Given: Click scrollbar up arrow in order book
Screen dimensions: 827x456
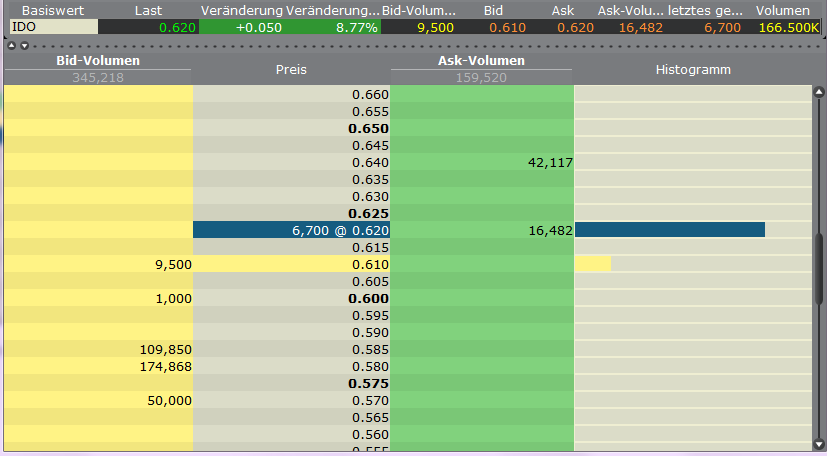Looking at the screenshot, I should point(819,93).
